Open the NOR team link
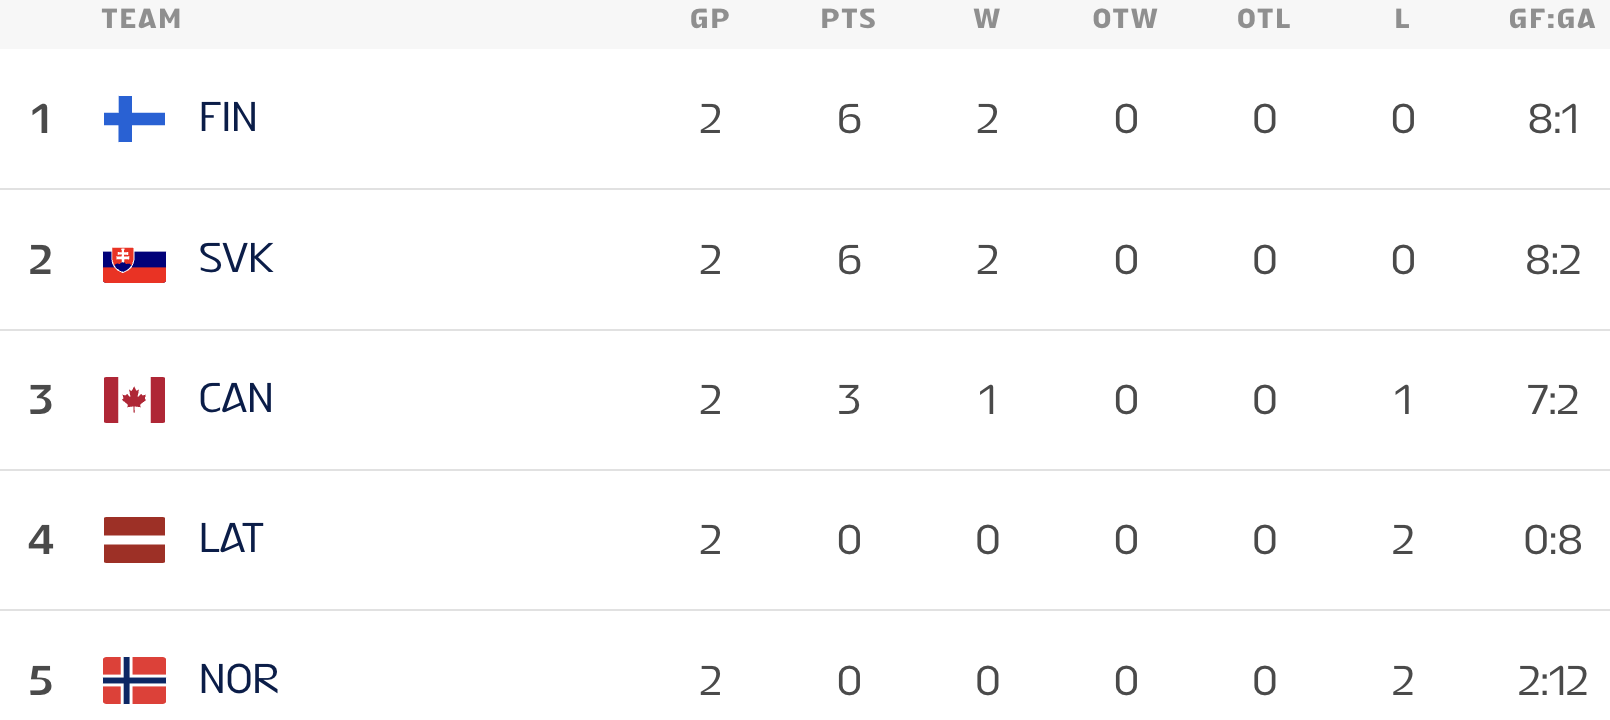This screenshot has width=1610, height=720. point(239,680)
